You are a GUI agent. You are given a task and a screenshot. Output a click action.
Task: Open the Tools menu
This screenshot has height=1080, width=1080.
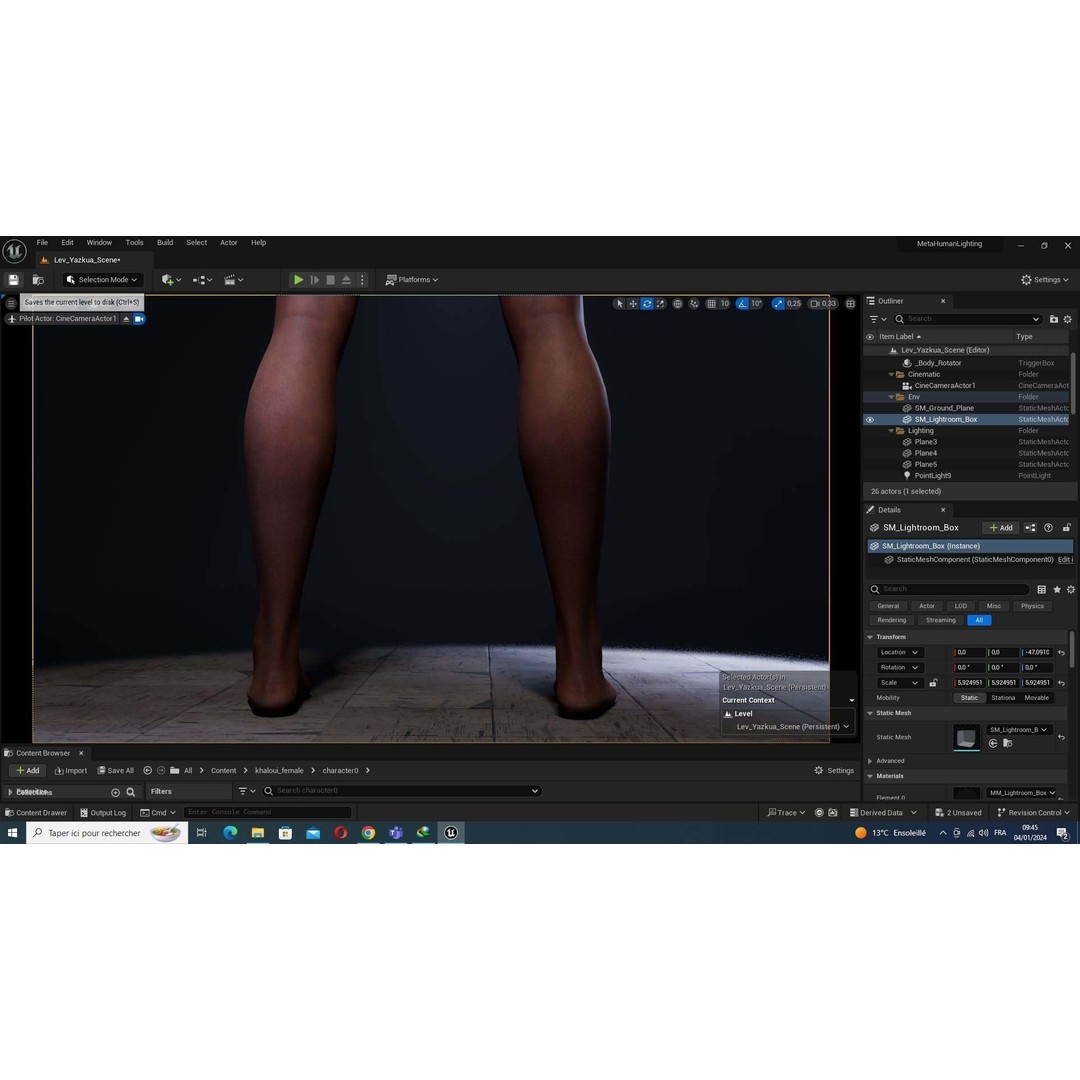[x=134, y=242]
